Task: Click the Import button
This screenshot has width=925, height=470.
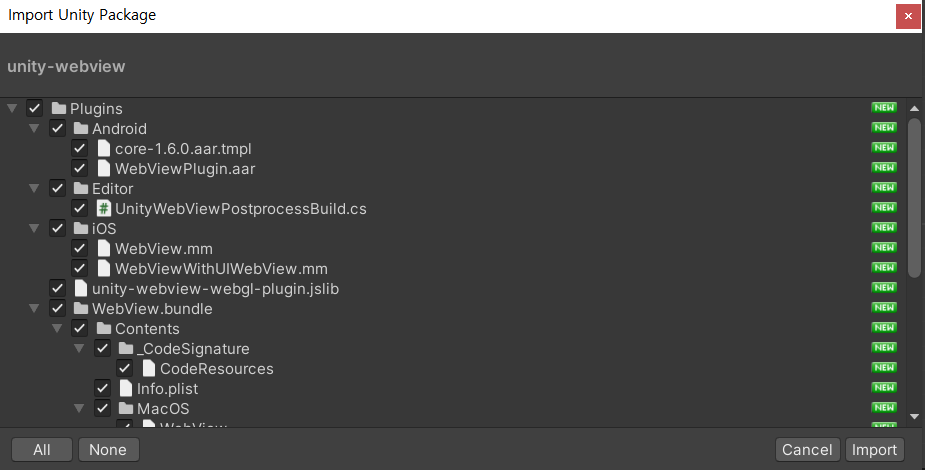Action: [x=874, y=449]
